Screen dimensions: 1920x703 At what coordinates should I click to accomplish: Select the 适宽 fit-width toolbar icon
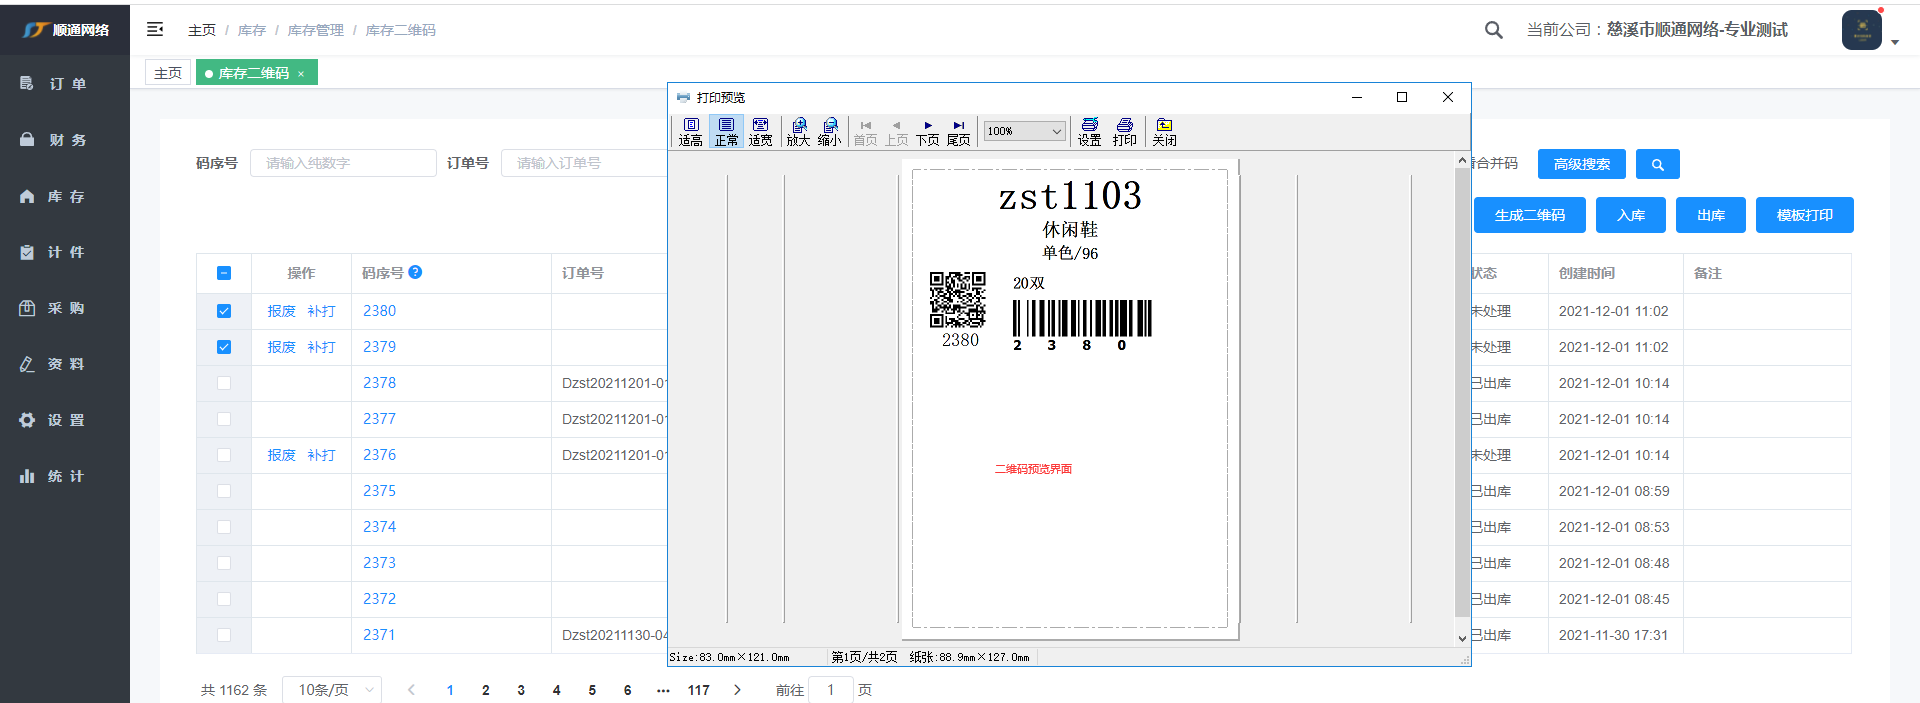point(760,131)
